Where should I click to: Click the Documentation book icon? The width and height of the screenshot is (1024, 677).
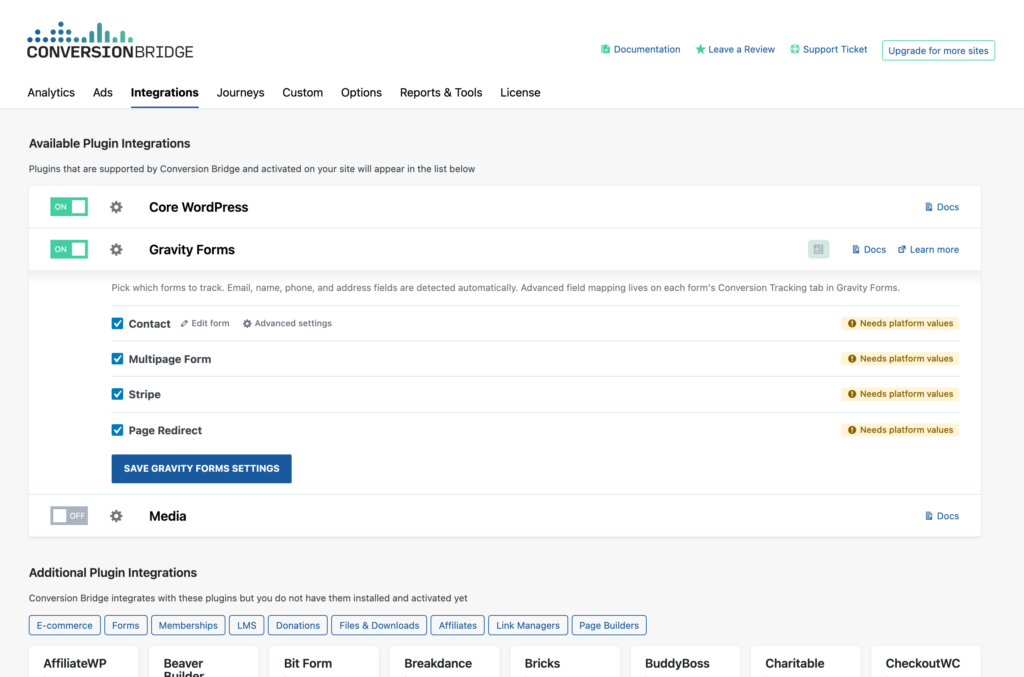click(605, 49)
